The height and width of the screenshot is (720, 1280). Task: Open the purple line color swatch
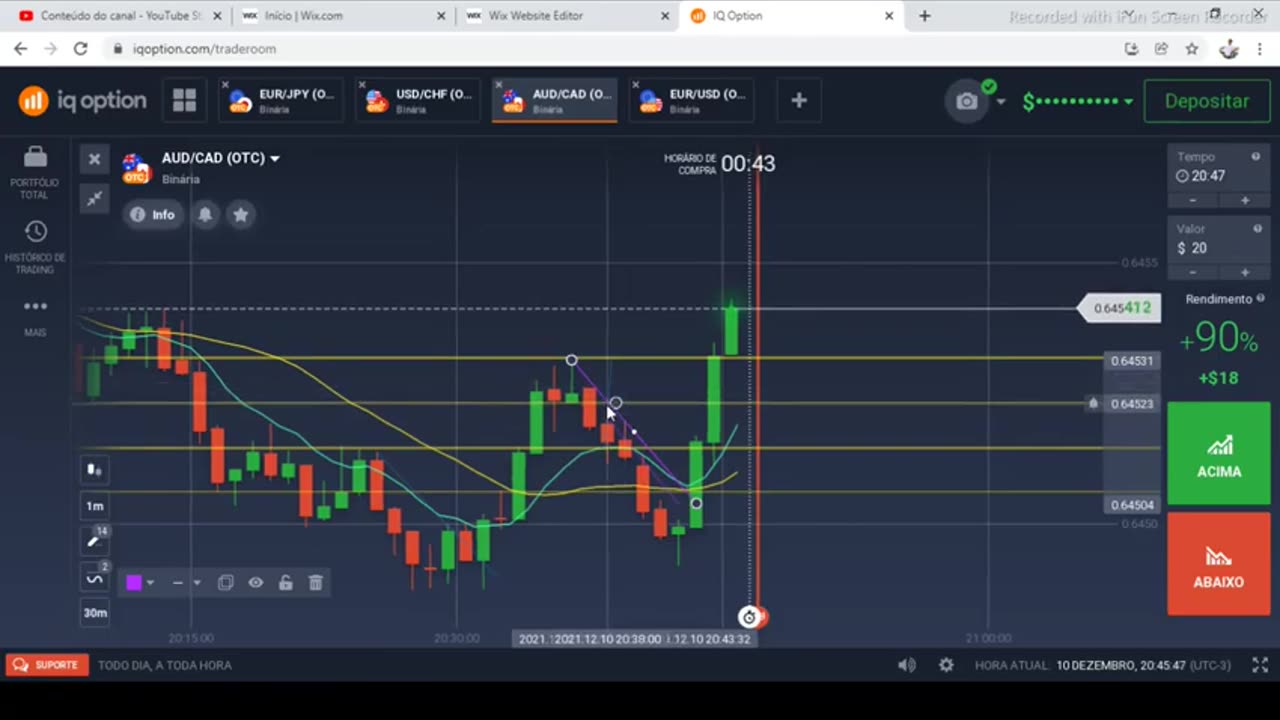point(134,583)
